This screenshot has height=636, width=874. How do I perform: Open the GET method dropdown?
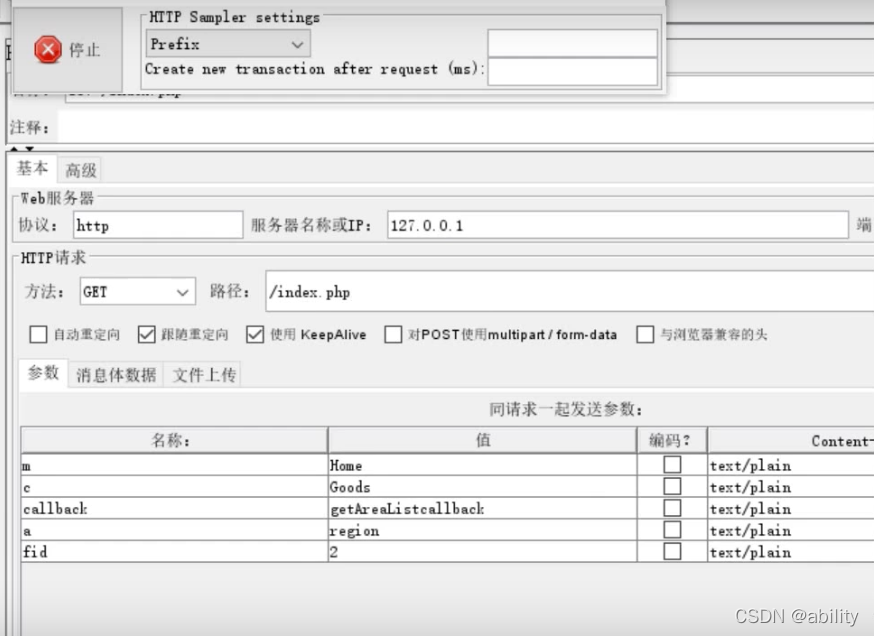(138, 292)
